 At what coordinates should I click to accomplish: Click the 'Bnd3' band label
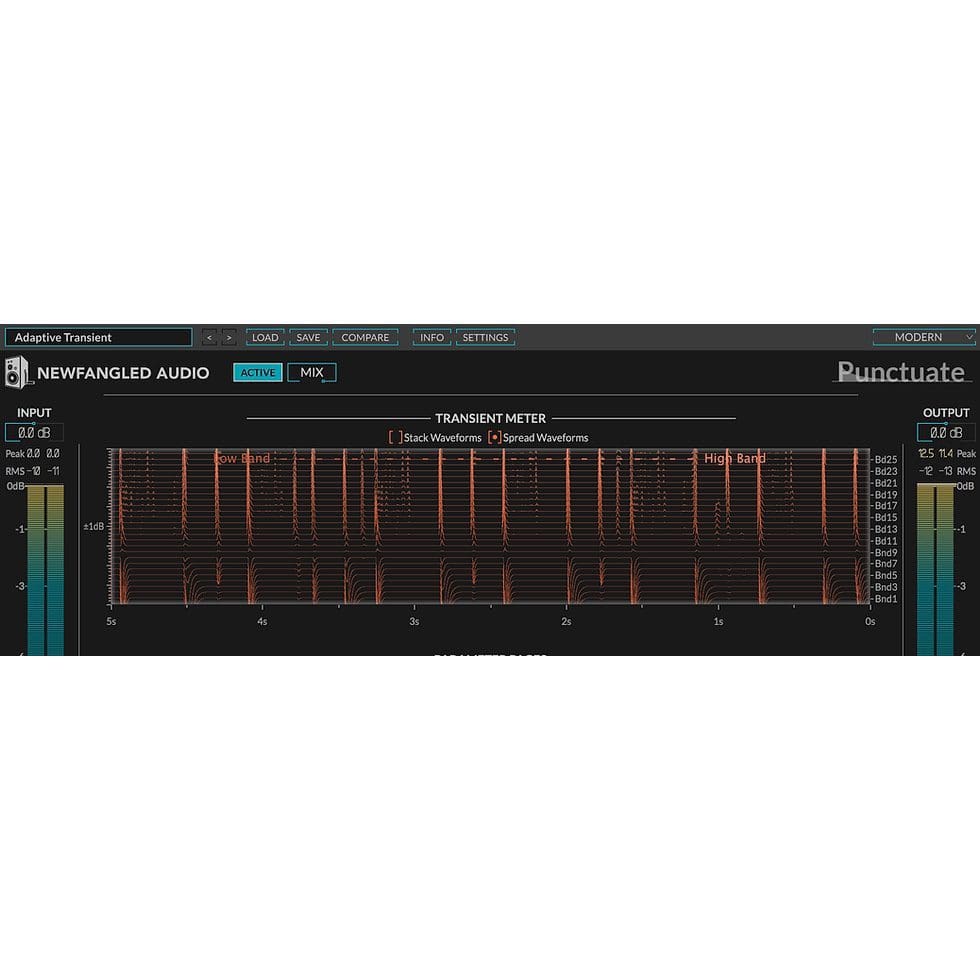coord(886,587)
